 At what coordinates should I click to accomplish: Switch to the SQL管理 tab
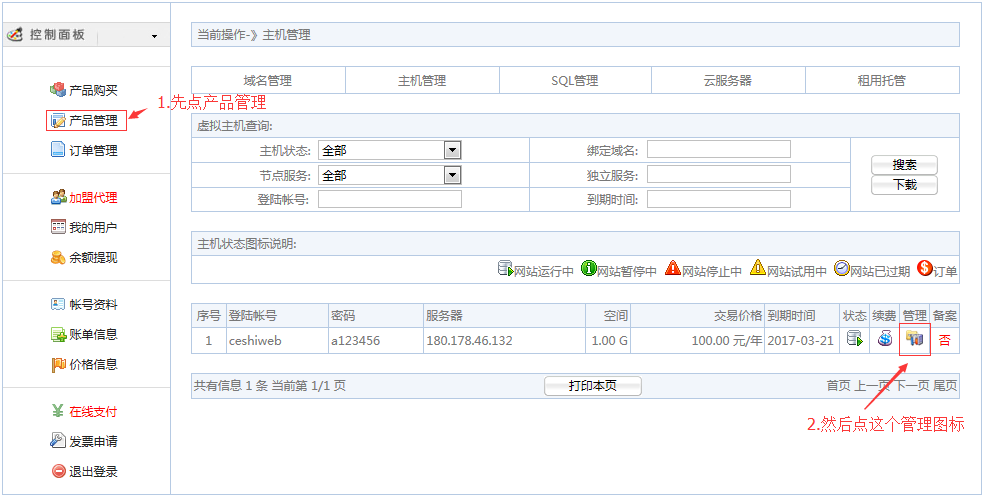[x=574, y=81]
